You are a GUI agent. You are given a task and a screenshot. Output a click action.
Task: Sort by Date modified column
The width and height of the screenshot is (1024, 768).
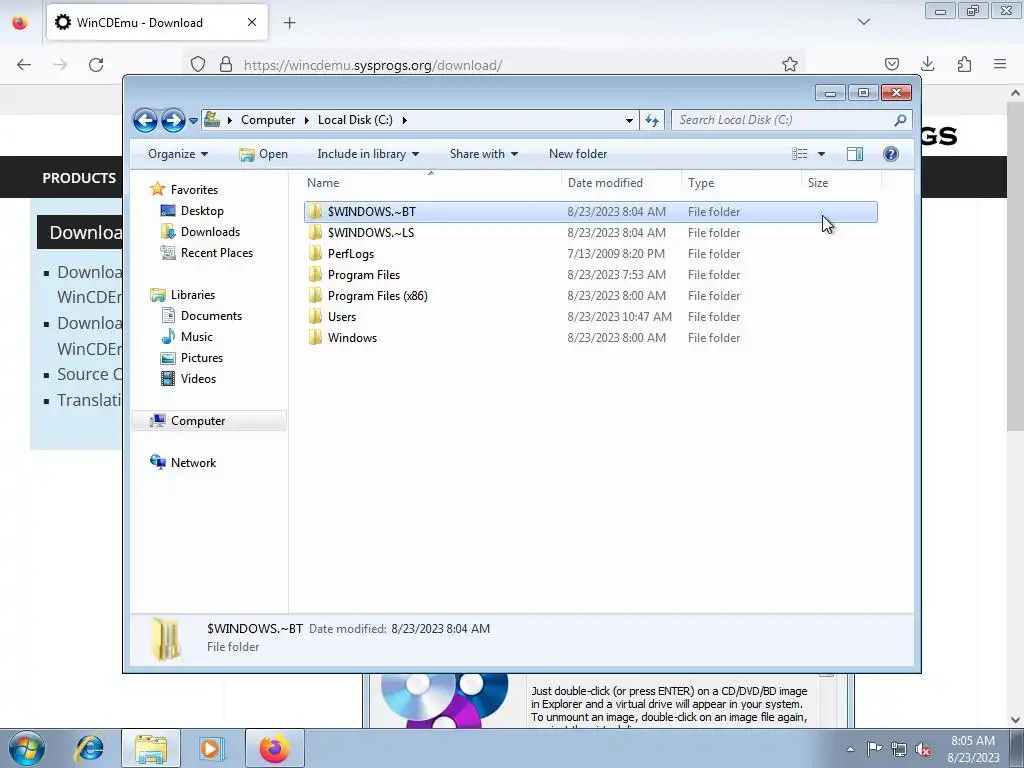pos(621,183)
